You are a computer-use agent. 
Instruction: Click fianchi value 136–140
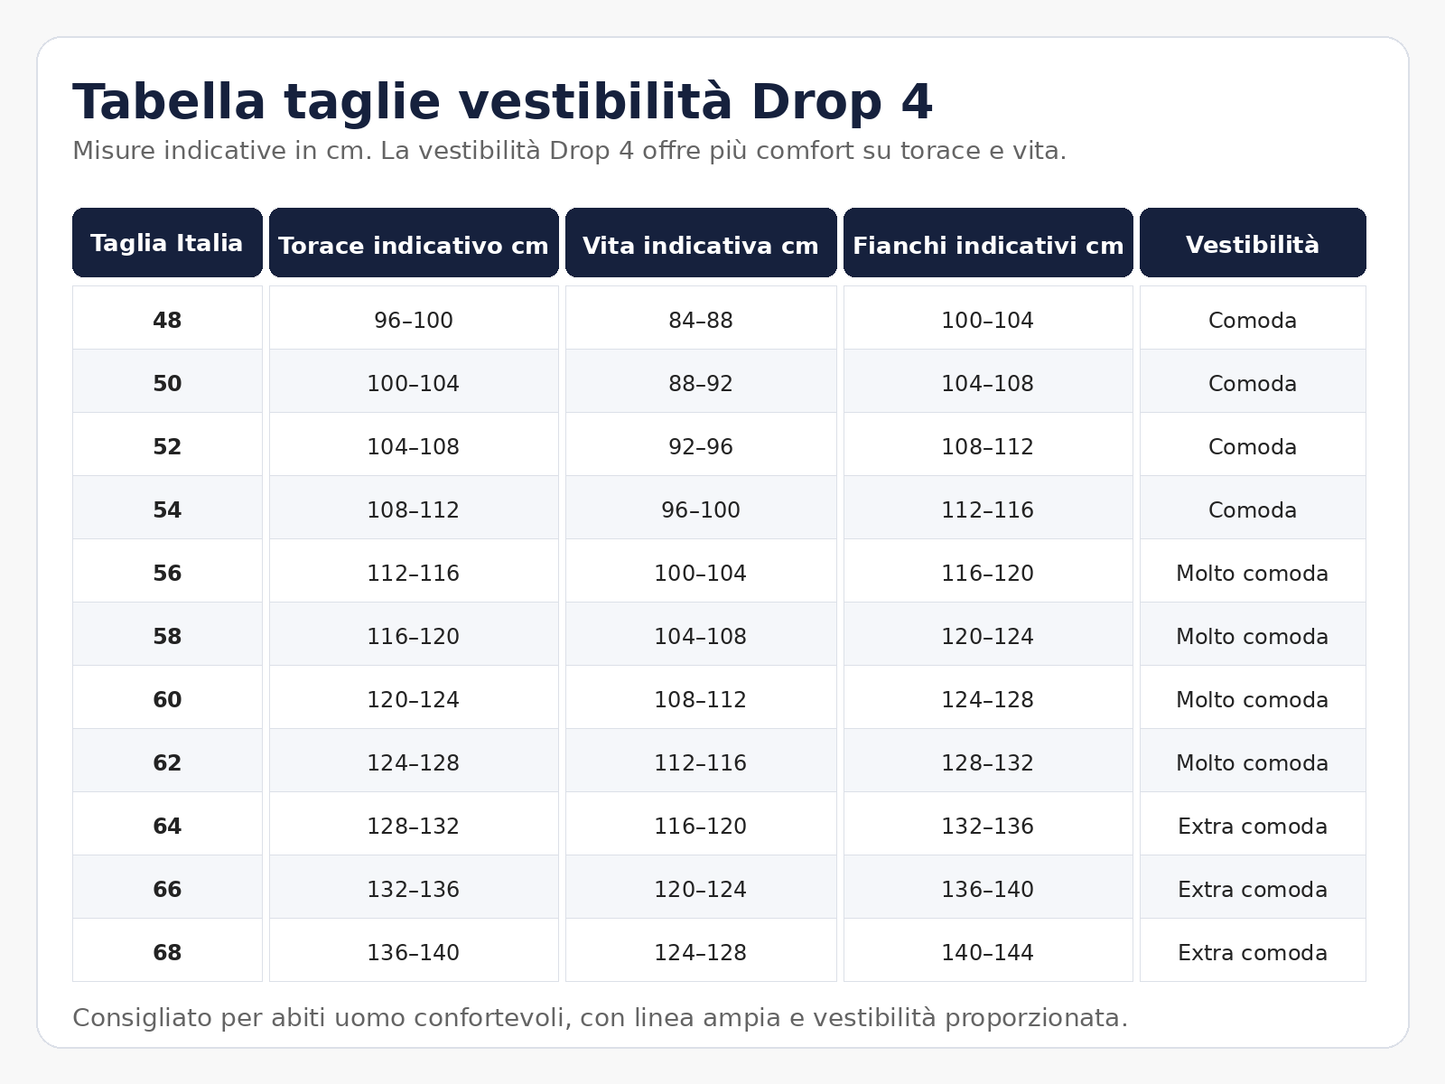(988, 889)
